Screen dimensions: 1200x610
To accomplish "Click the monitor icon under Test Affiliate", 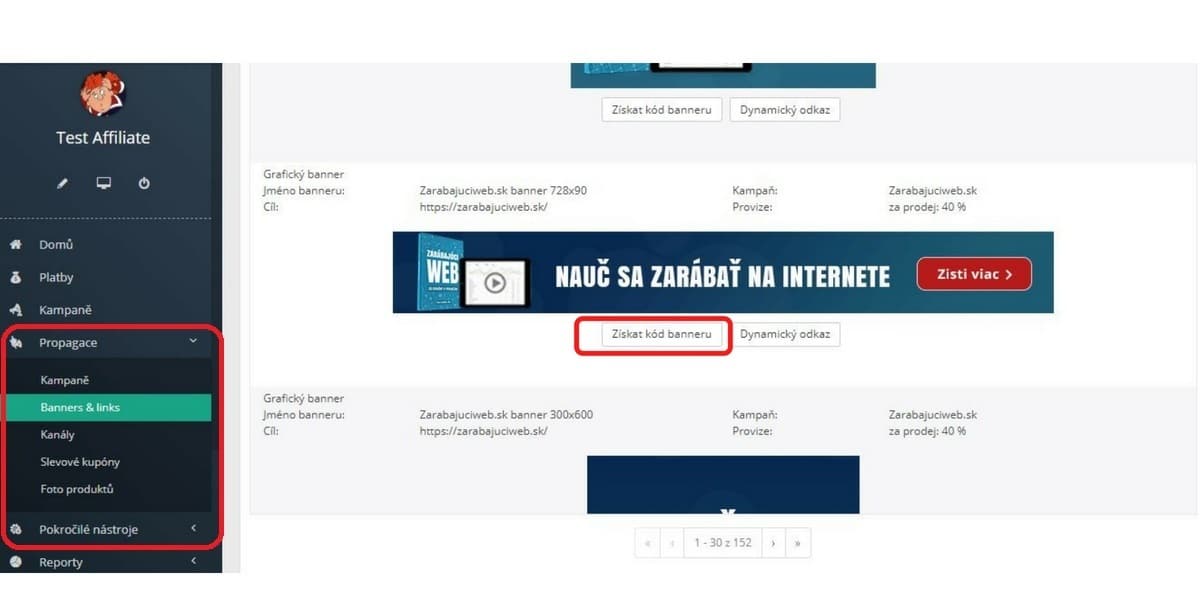I will (x=103, y=184).
